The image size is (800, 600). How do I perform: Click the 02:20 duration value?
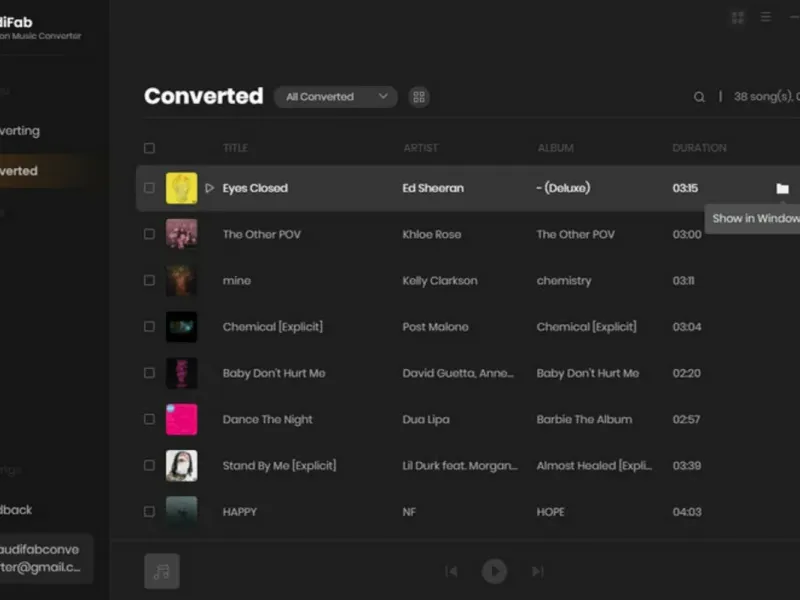point(687,373)
